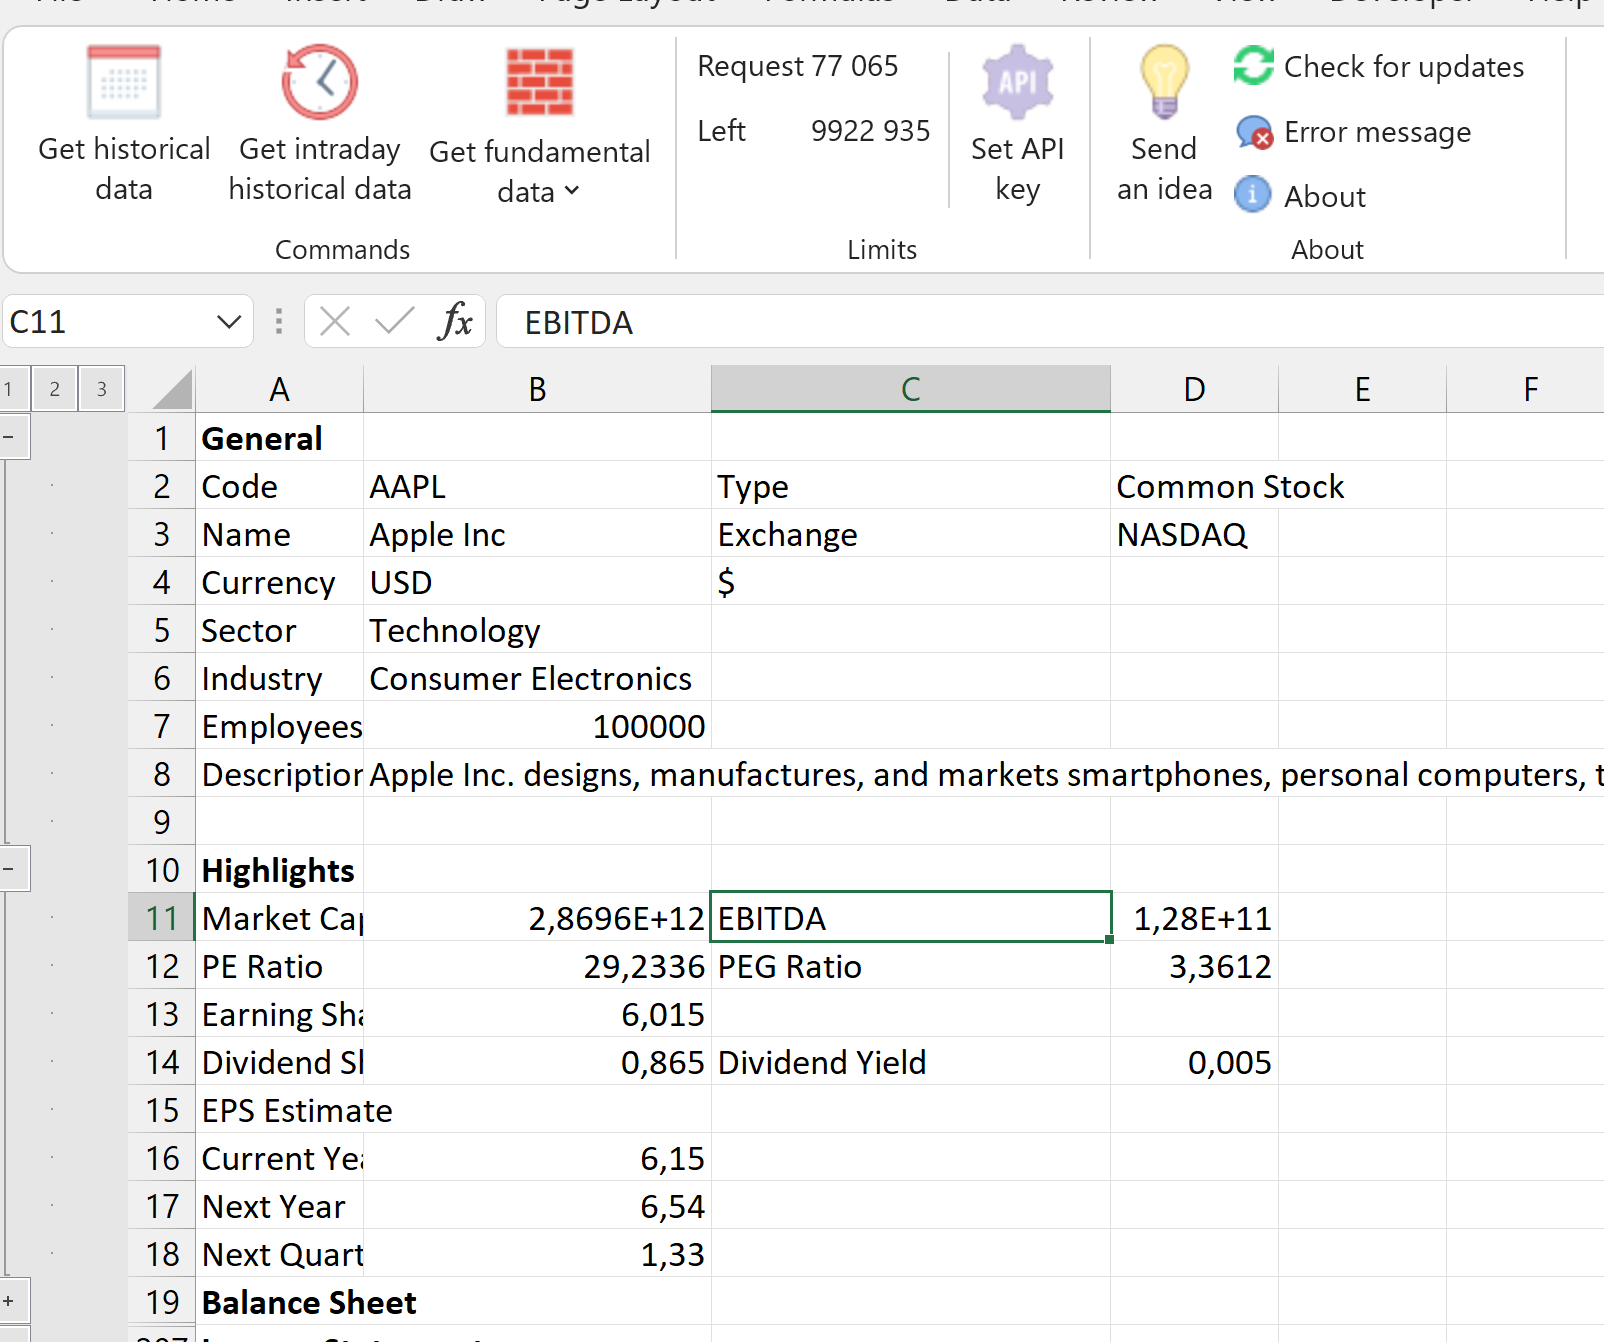Click the Insert Function fx icon

455,322
